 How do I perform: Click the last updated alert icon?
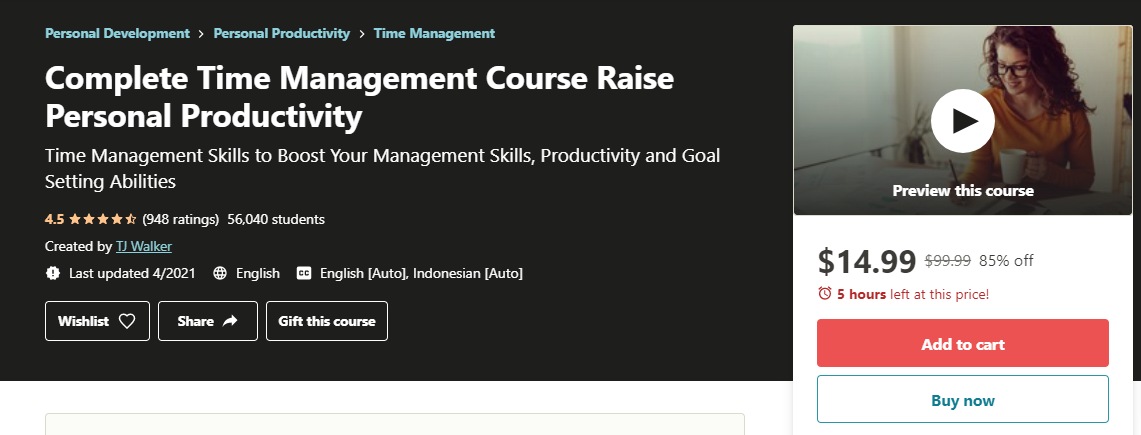53,273
